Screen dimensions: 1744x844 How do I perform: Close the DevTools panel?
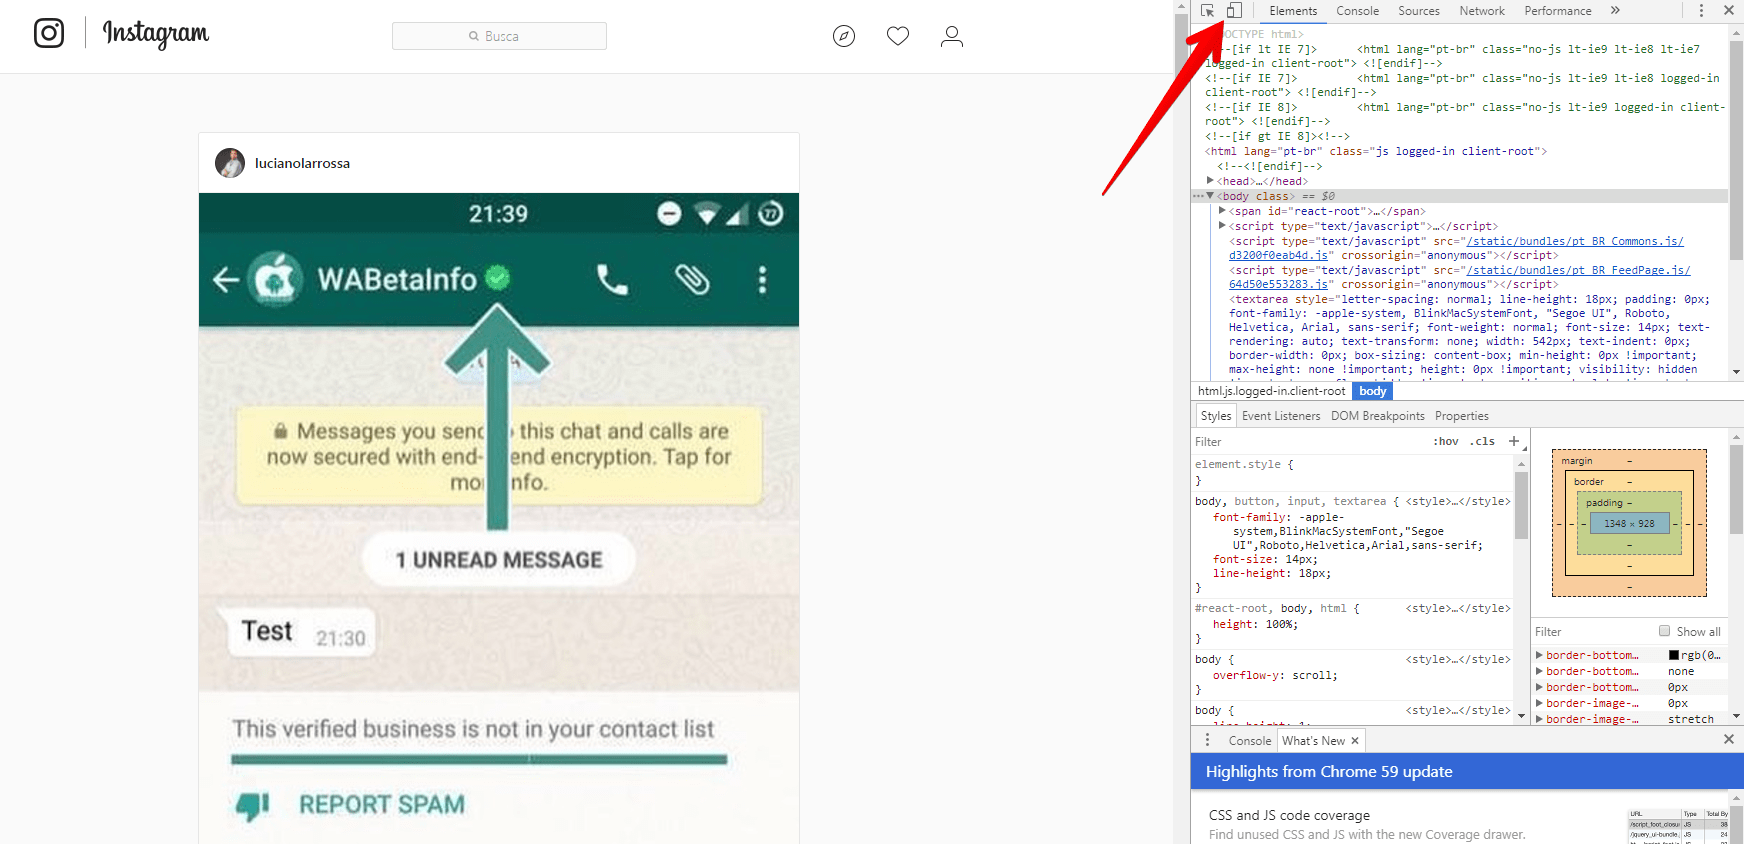click(x=1728, y=10)
